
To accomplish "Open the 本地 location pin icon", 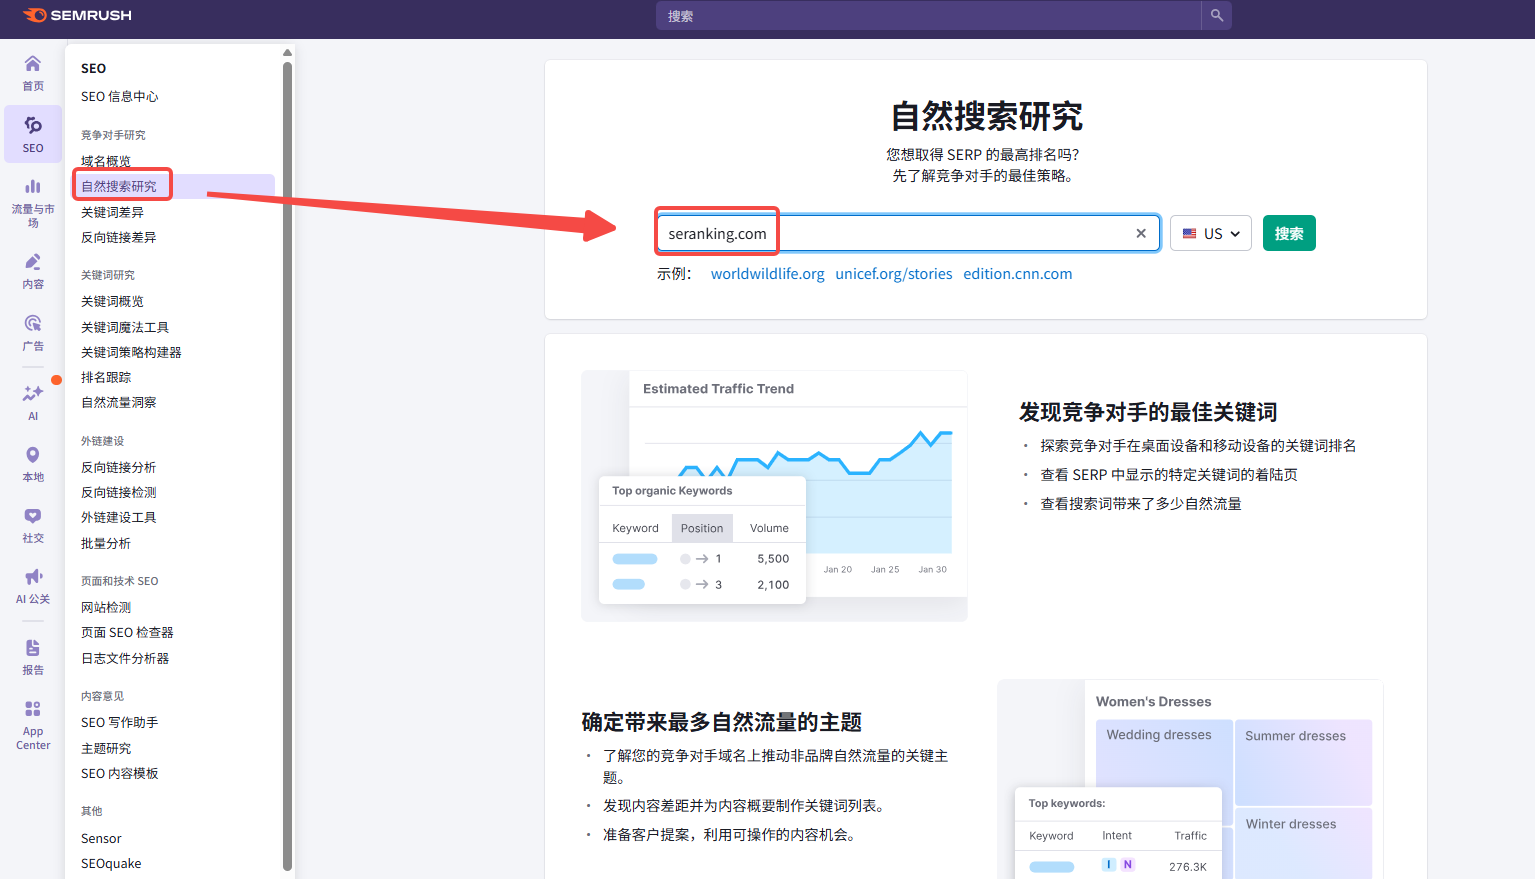I will click(33, 463).
